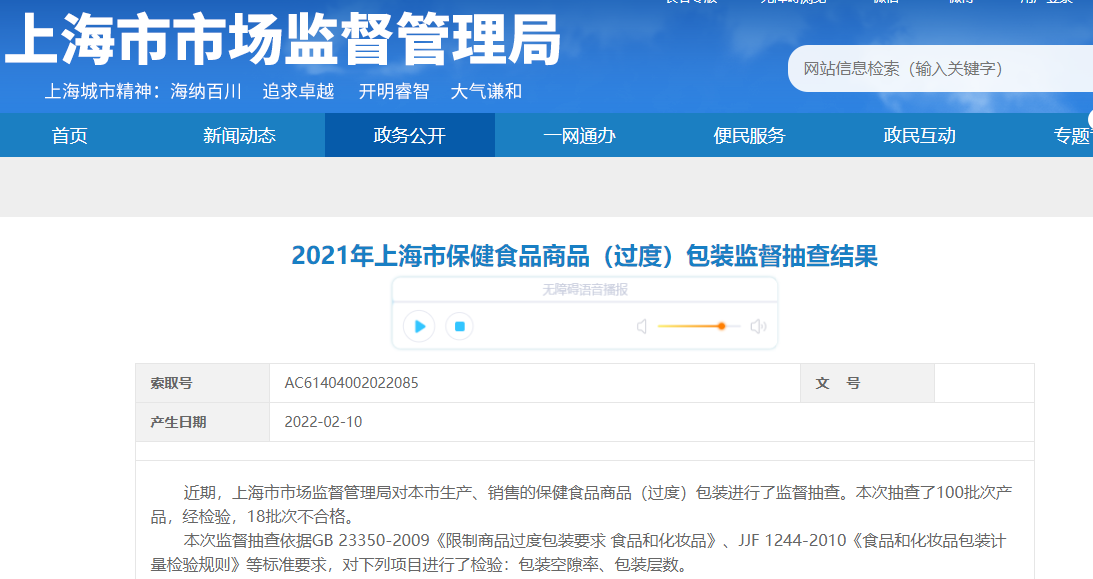1093x579 pixels.
Task: Click the paragraph mentioning GB 23350-2009
Action: [x=579, y=552]
